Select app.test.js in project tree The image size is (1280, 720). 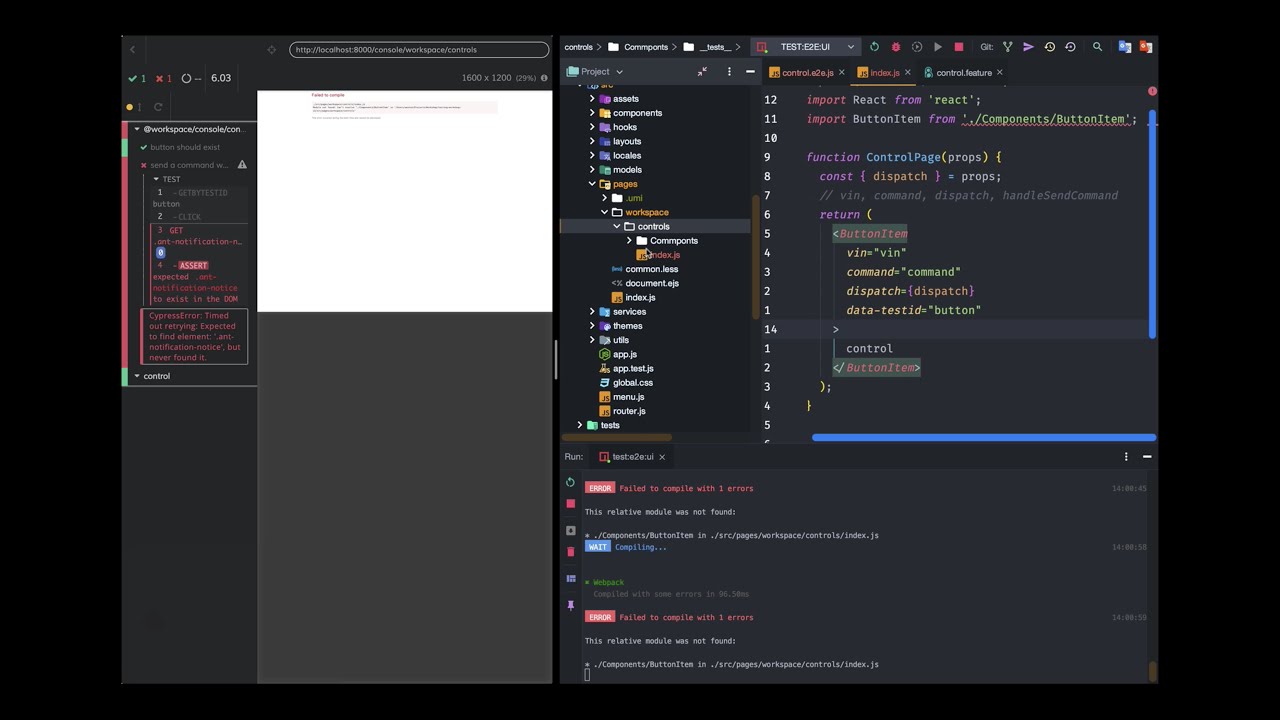pos(632,369)
